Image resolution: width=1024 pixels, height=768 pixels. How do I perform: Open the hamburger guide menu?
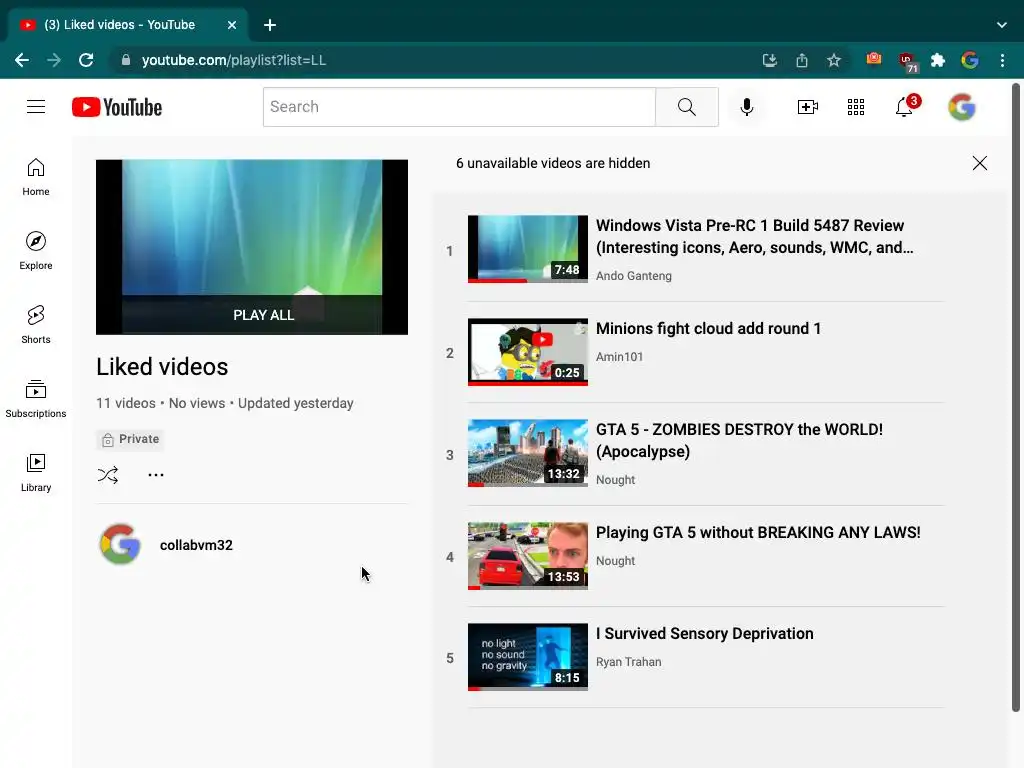coord(36,106)
